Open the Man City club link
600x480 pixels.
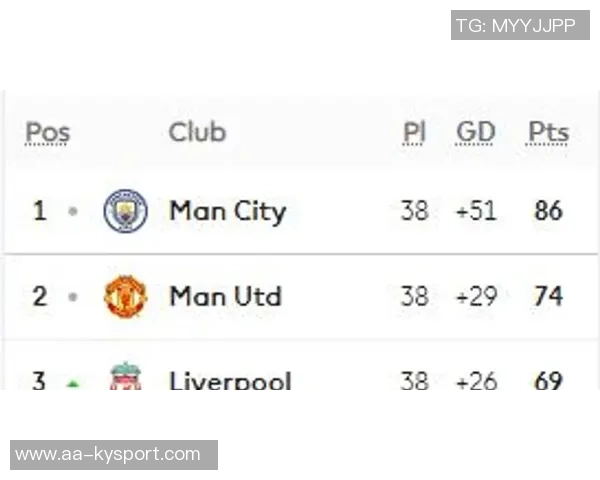(x=227, y=211)
